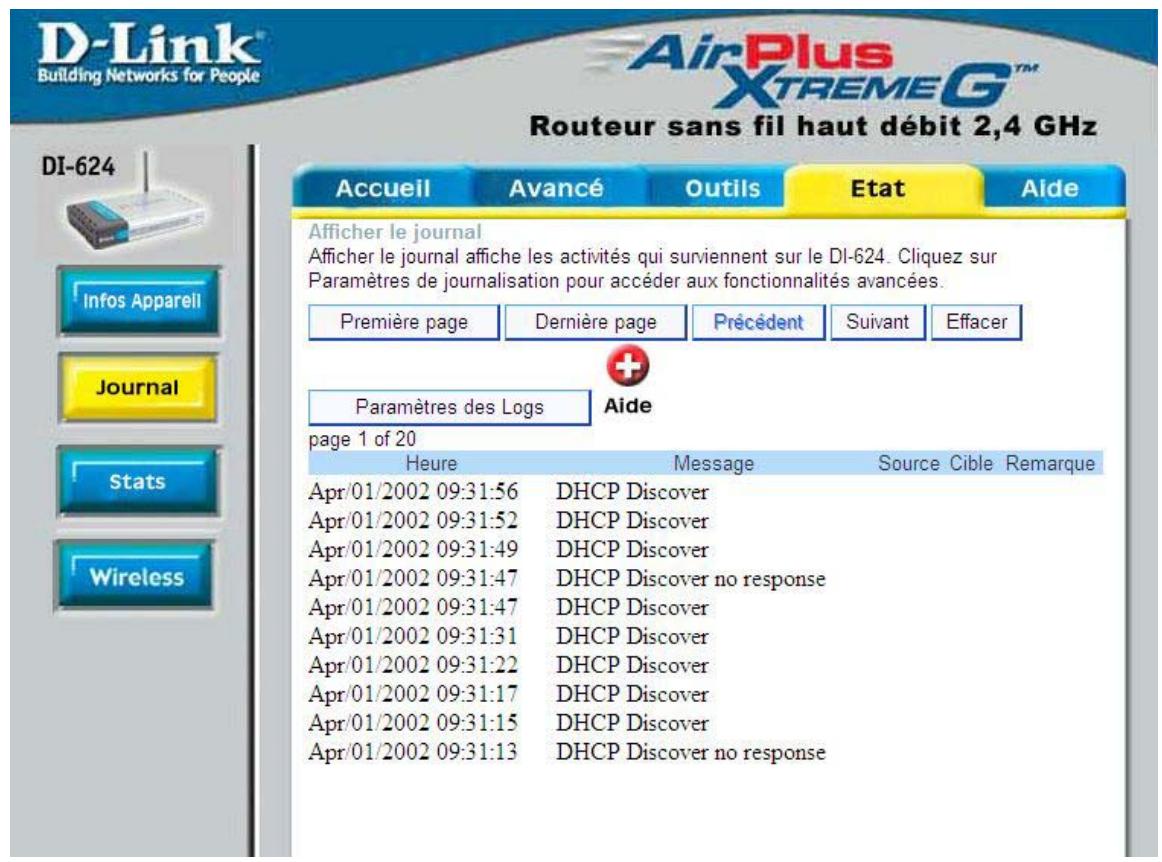
Task: Select log entry timestamp 09:31:52
Action: [x=413, y=521]
